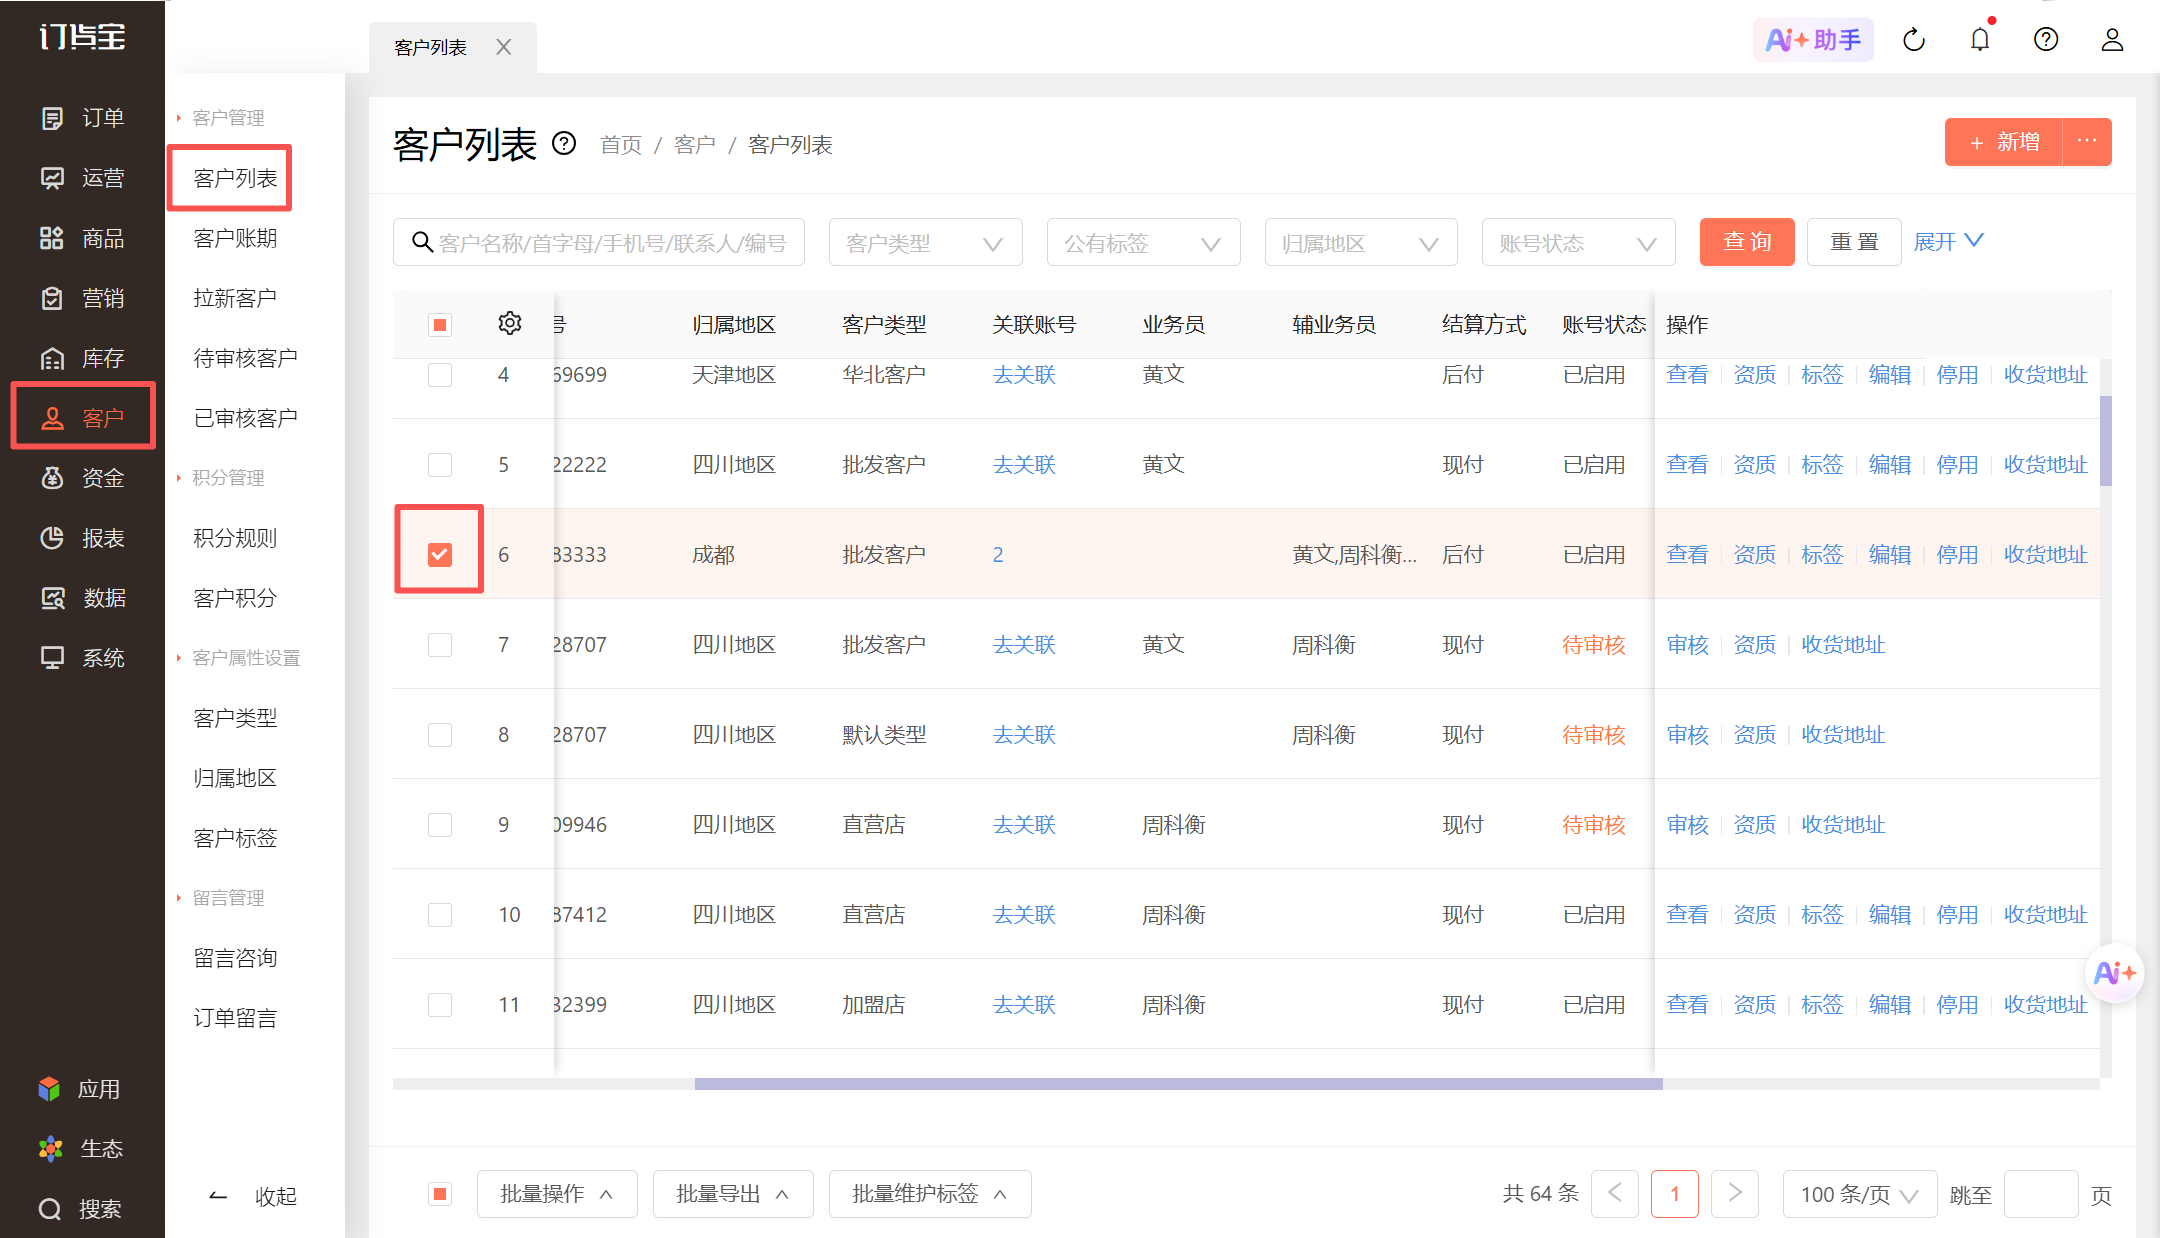This screenshot has width=2160, height=1238.
Task: Open the notification bell
Action: coord(1980,40)
